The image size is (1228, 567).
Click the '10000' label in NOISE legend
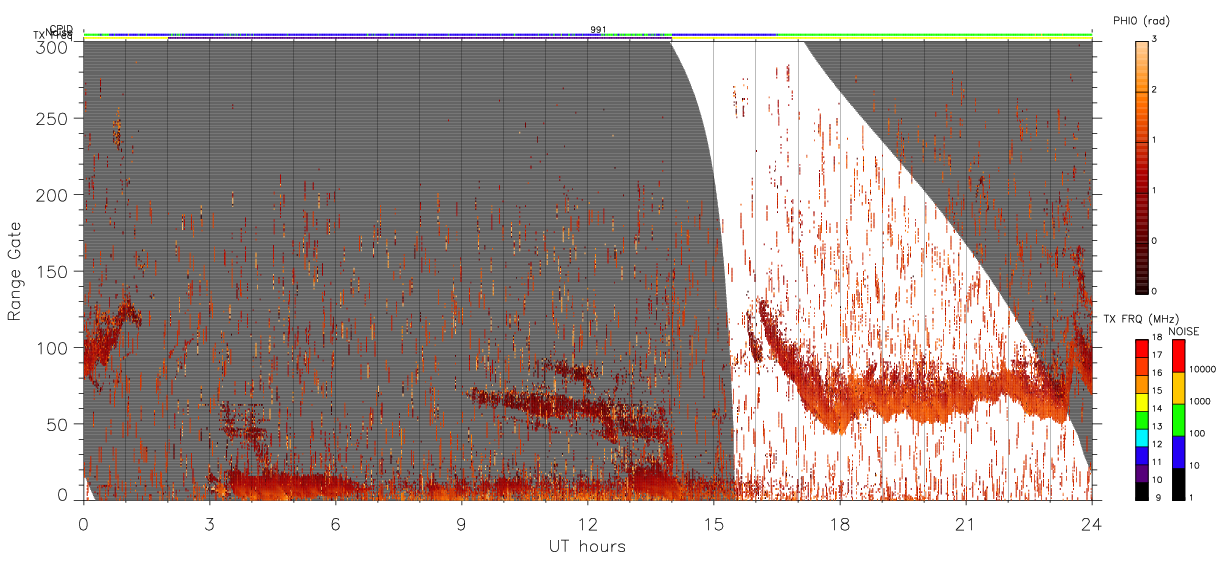coord(1204,369)
